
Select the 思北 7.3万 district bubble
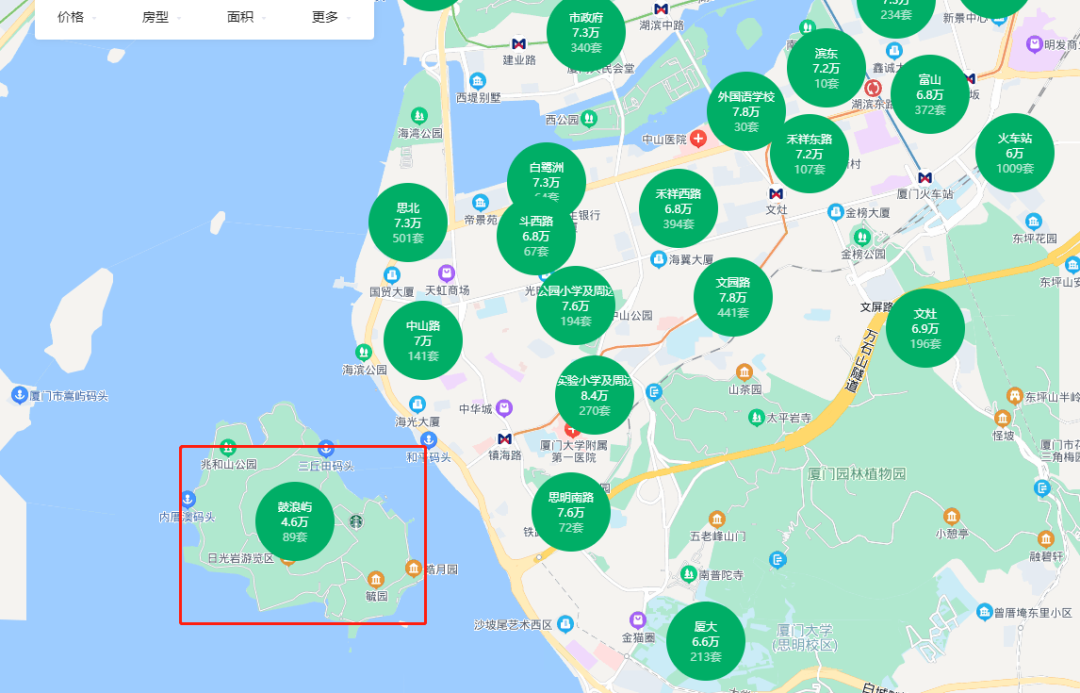tap(408, 223)
